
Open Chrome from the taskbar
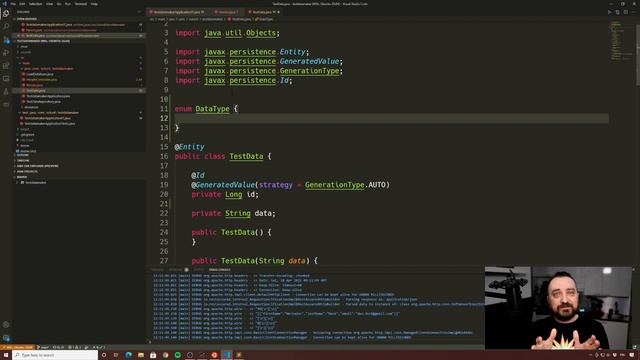[165, 355]
